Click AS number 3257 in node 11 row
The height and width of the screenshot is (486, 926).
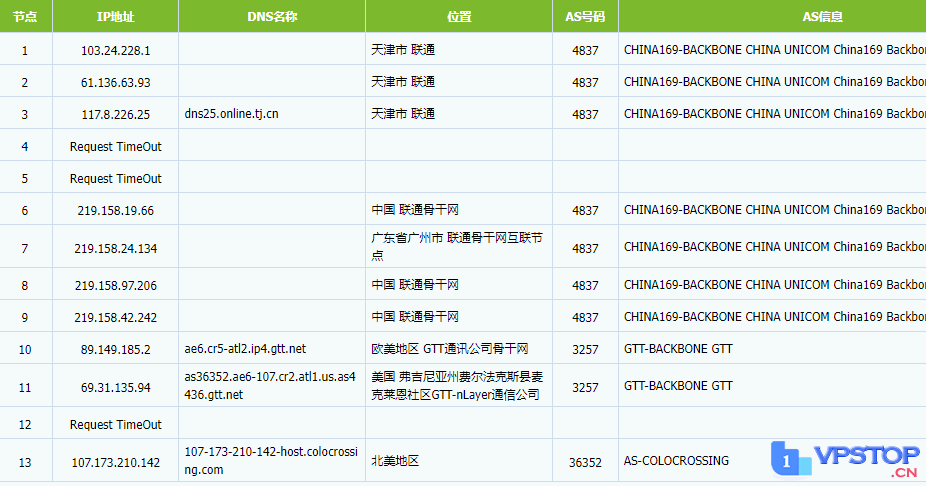coord(585,388)
